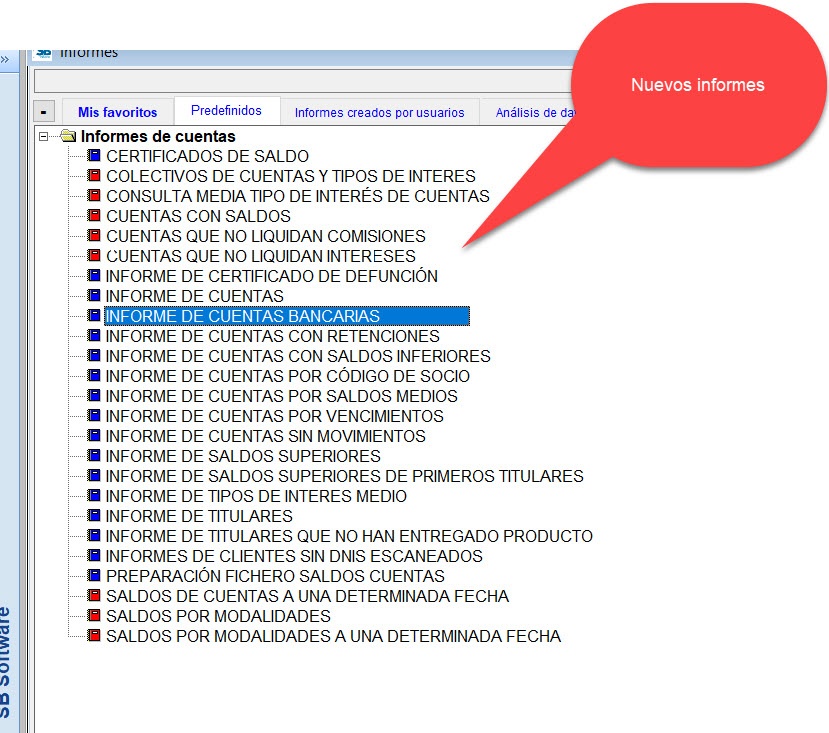829x733 pixels.
Task: Open the CUENTAS QUE NO LIQUIDAN COMISIONES report
Action: pyautogui.click(x=265, y=236)
